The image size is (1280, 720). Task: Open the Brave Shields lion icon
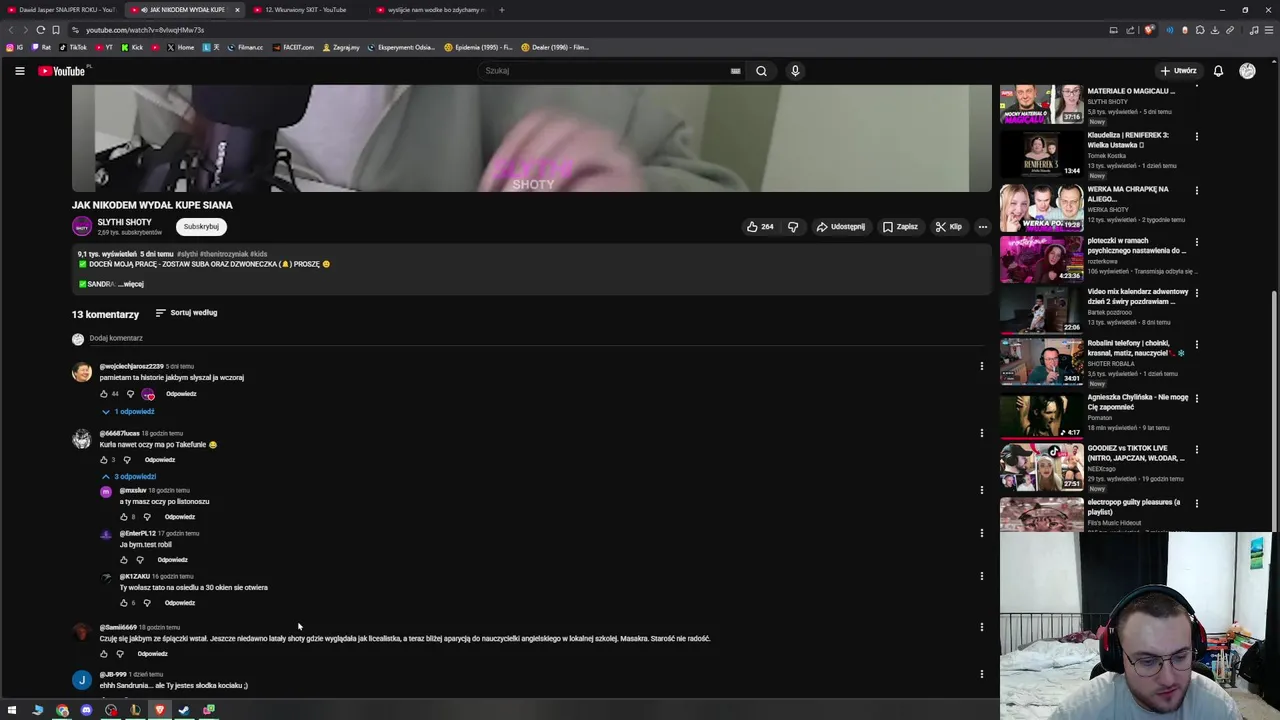1149,30
